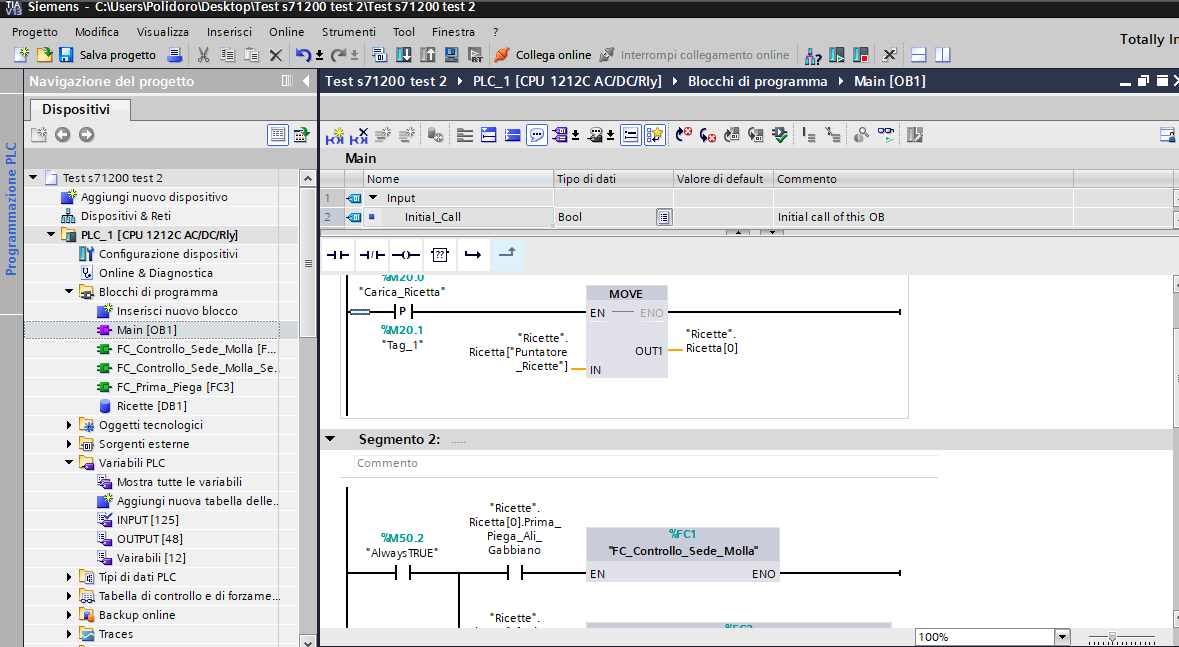Image resolution: width=1179 pixels, height=647 pixels.
Task: Collapse the Test s71200 test 2 project node
Action: (33, 178)
